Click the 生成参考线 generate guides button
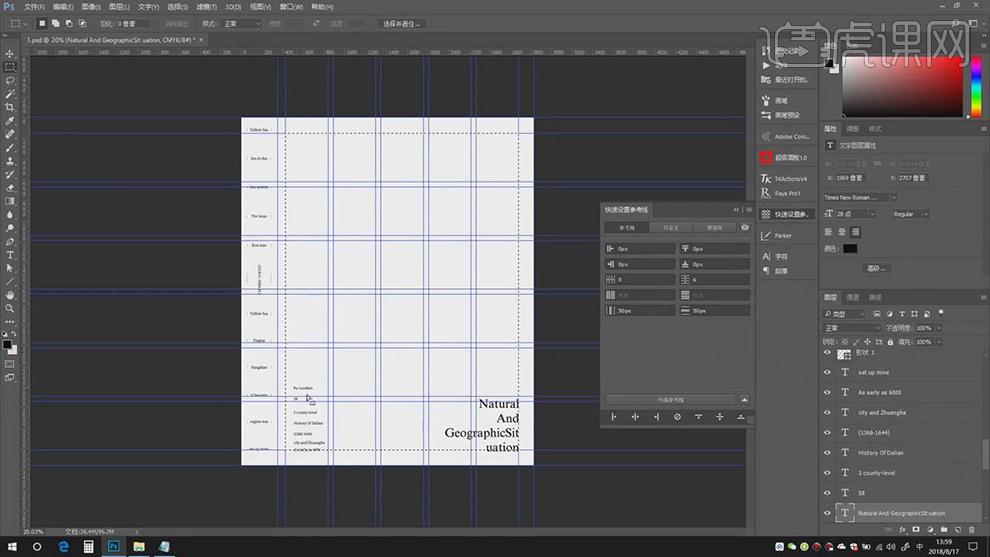990x557 pixels. pos(671,399)
